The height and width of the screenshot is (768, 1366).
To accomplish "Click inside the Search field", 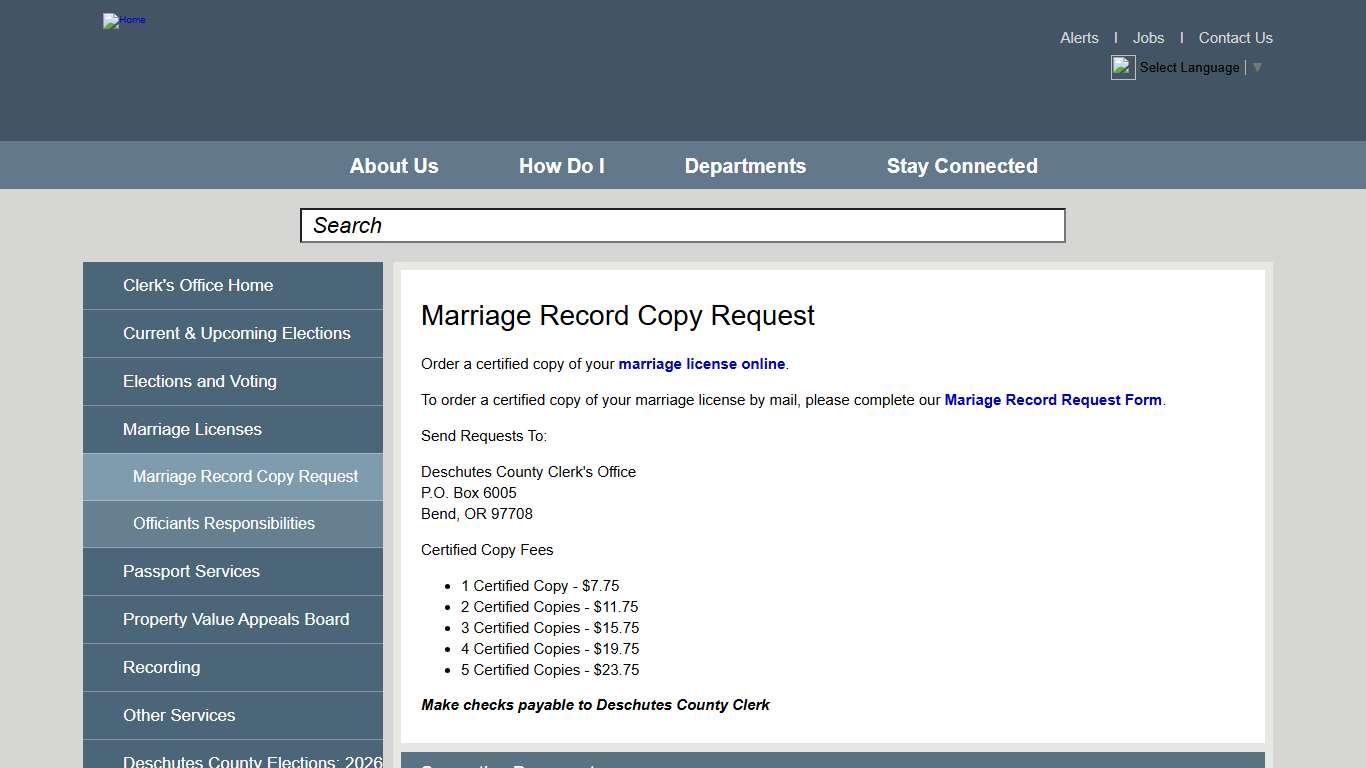I will tap(682, 225).
